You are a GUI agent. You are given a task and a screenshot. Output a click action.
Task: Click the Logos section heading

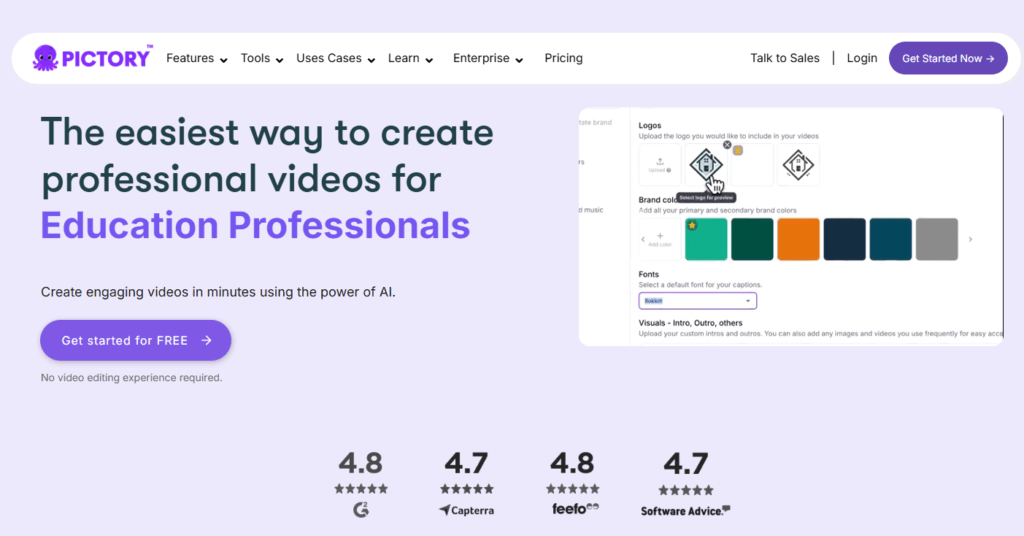[650, 125]
